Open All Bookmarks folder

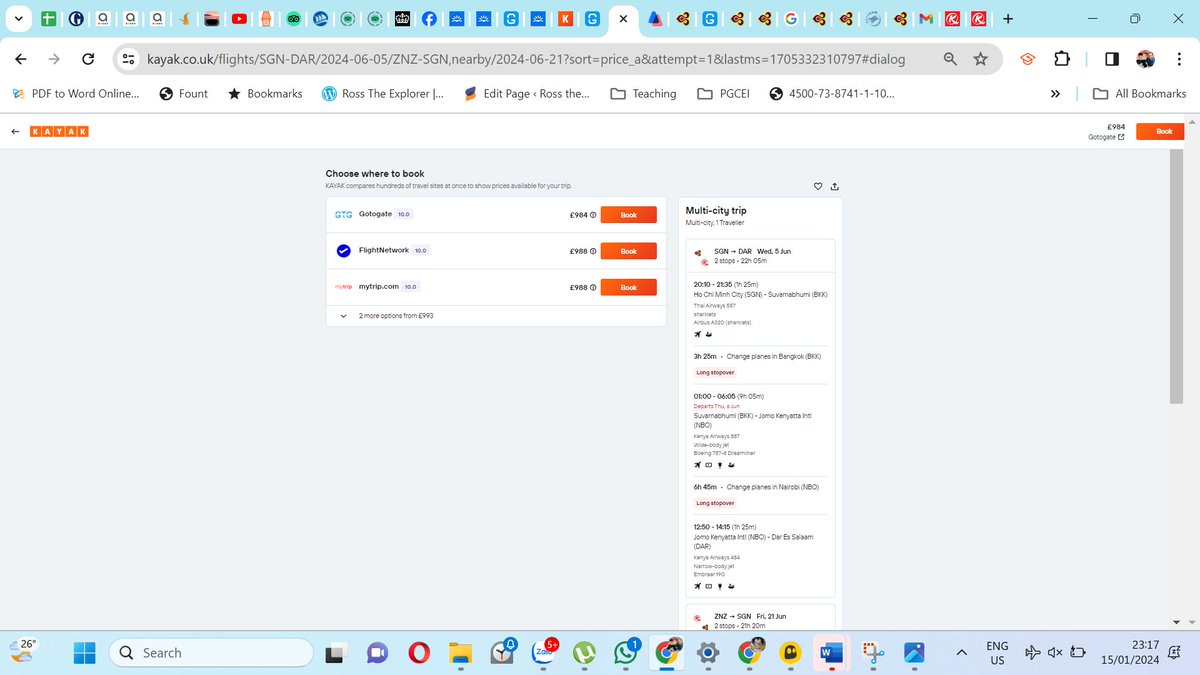pos(1140,94)
